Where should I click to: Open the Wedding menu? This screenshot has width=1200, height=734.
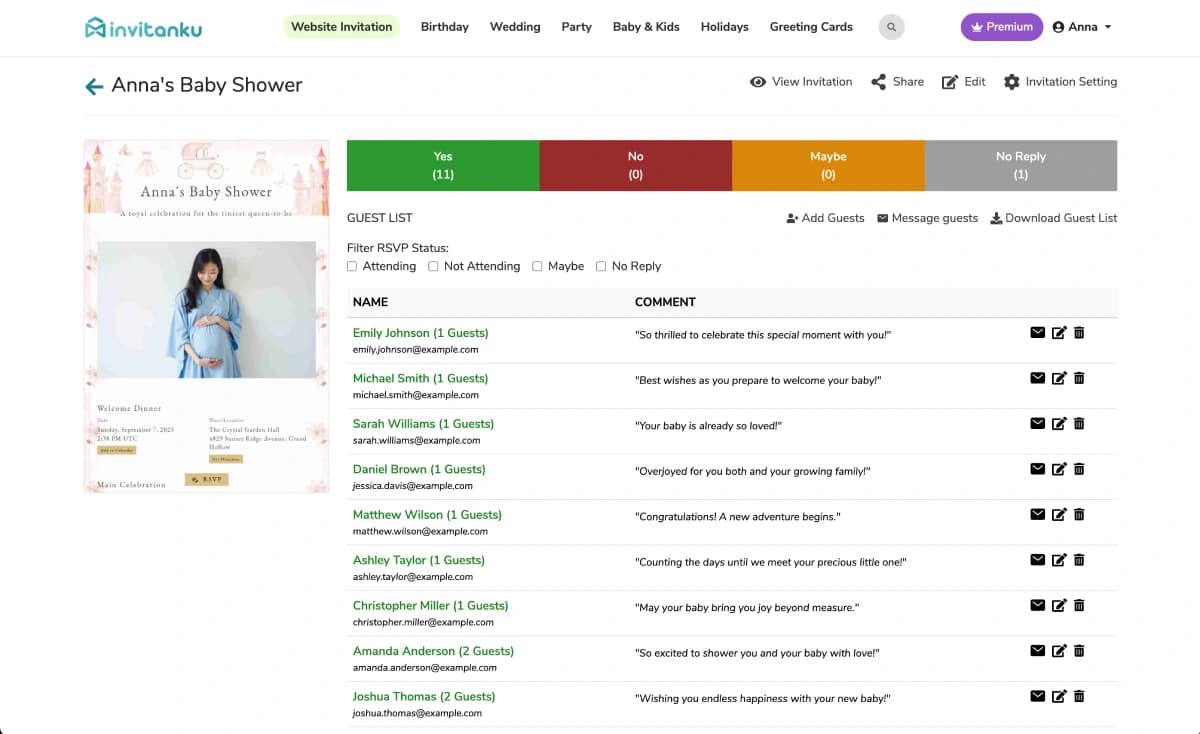(515, 27)
